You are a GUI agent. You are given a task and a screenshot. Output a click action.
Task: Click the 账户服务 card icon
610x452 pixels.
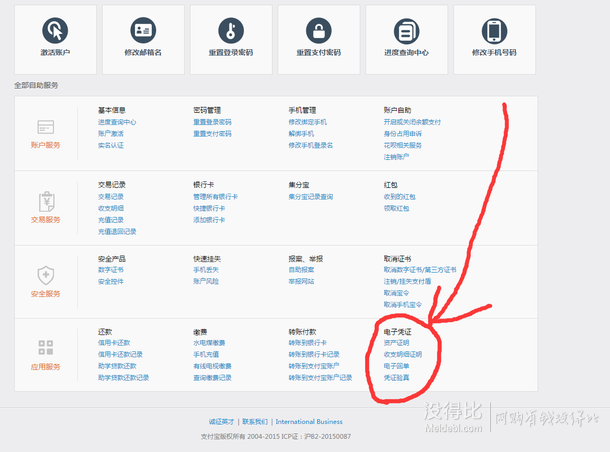pos(46,127)
